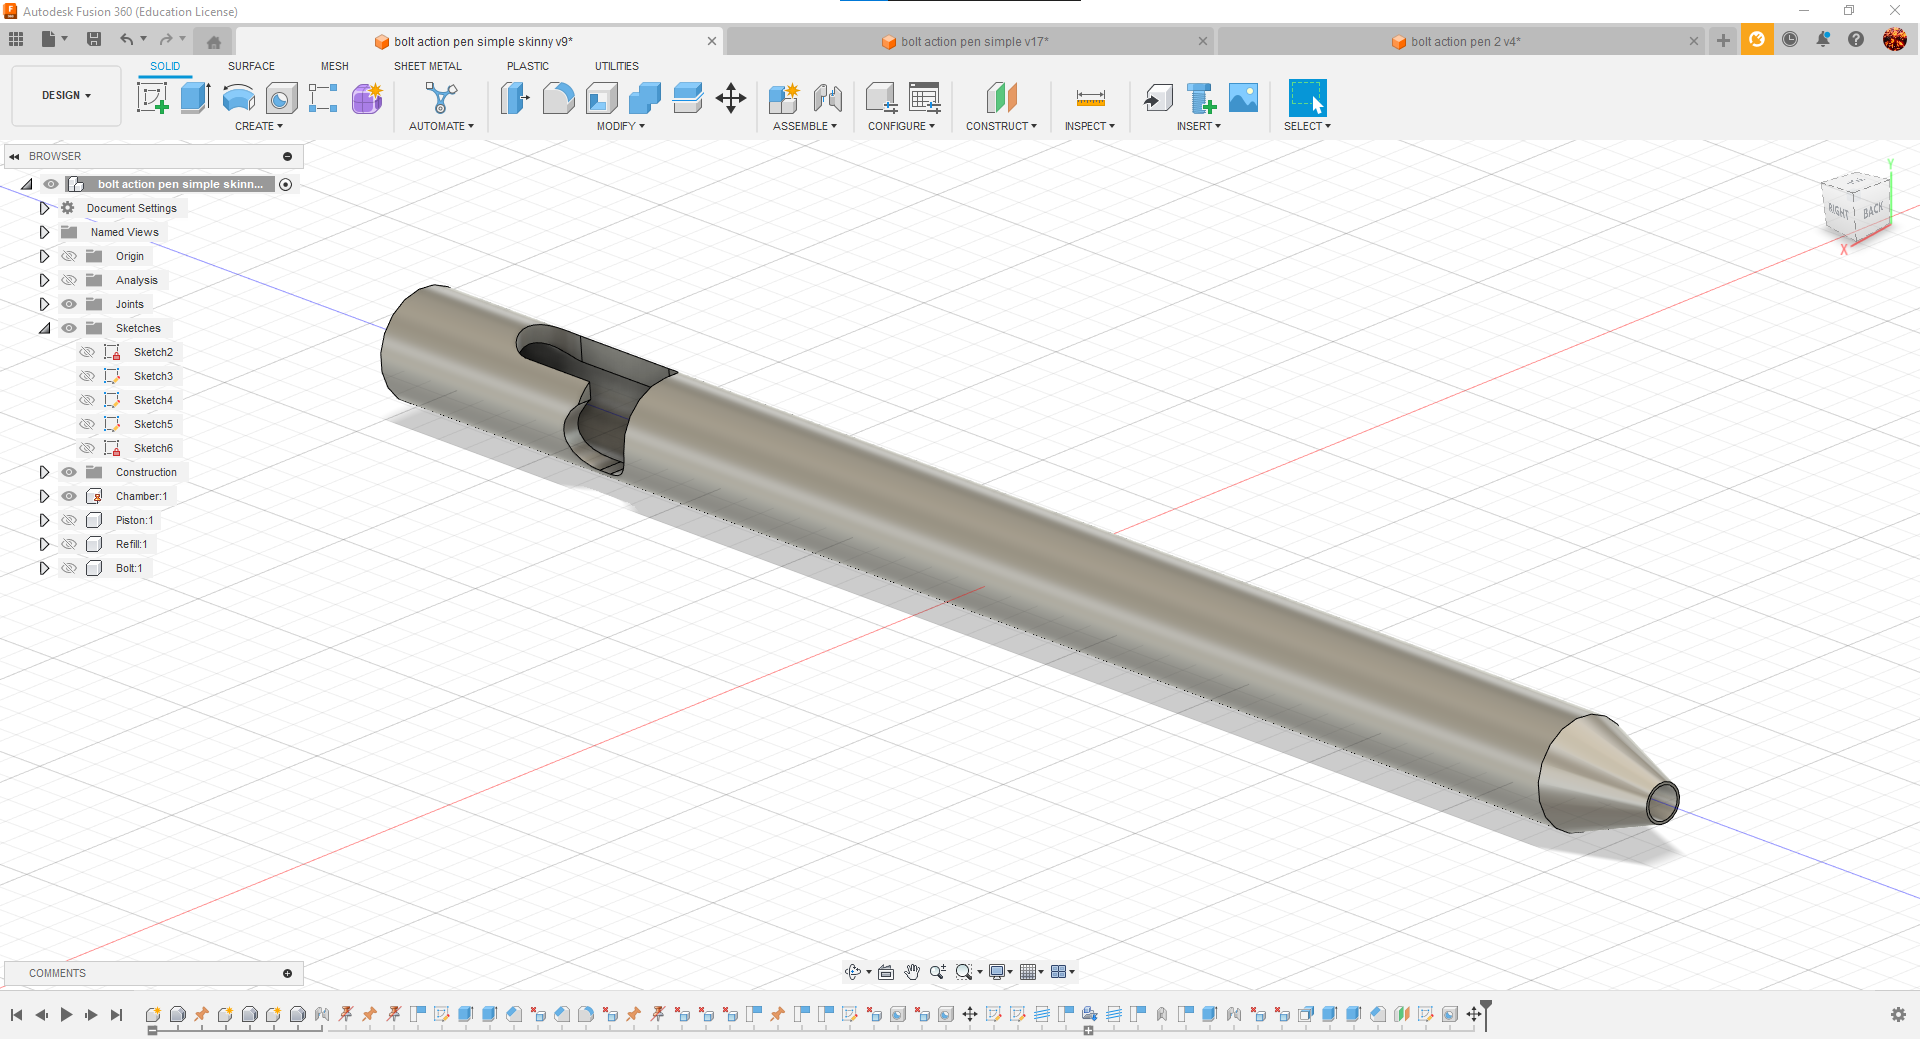Click the timeline end marker
Viewport: 1920px width, 1039px height.
pos(1486,1013)
